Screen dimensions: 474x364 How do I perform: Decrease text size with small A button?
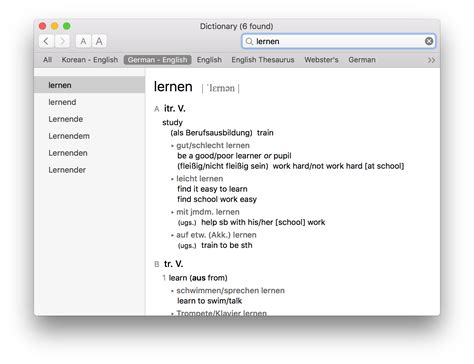(x=83, y=41)
